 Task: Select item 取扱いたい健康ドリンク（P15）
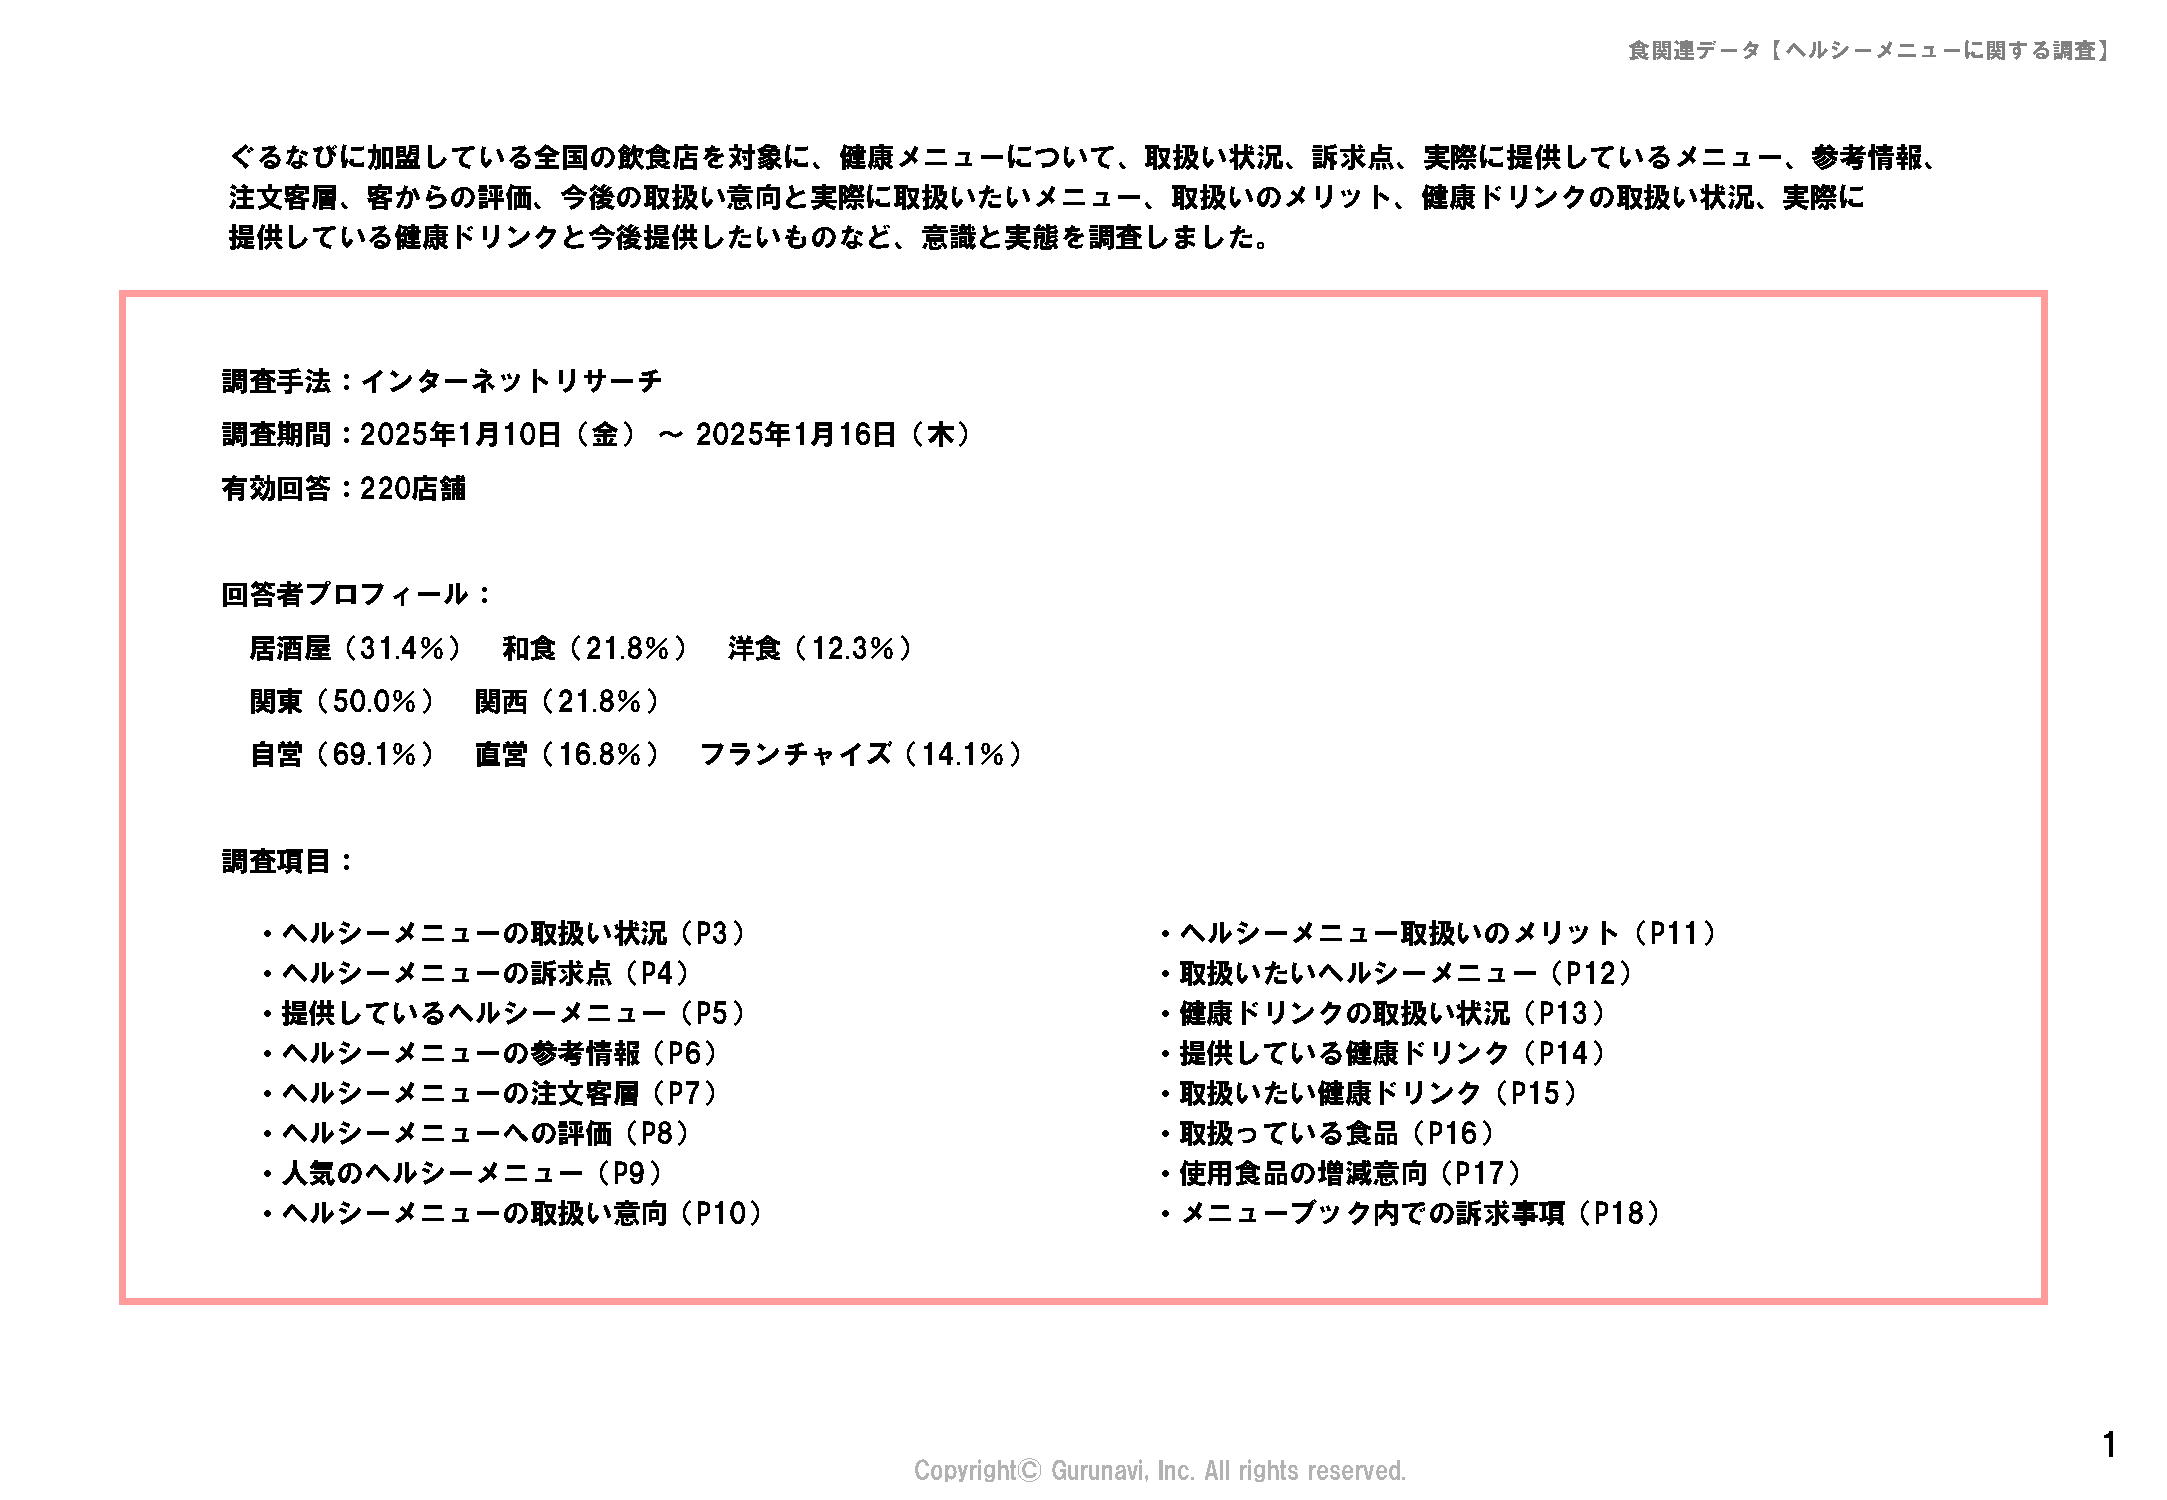click(1369, 1094)
